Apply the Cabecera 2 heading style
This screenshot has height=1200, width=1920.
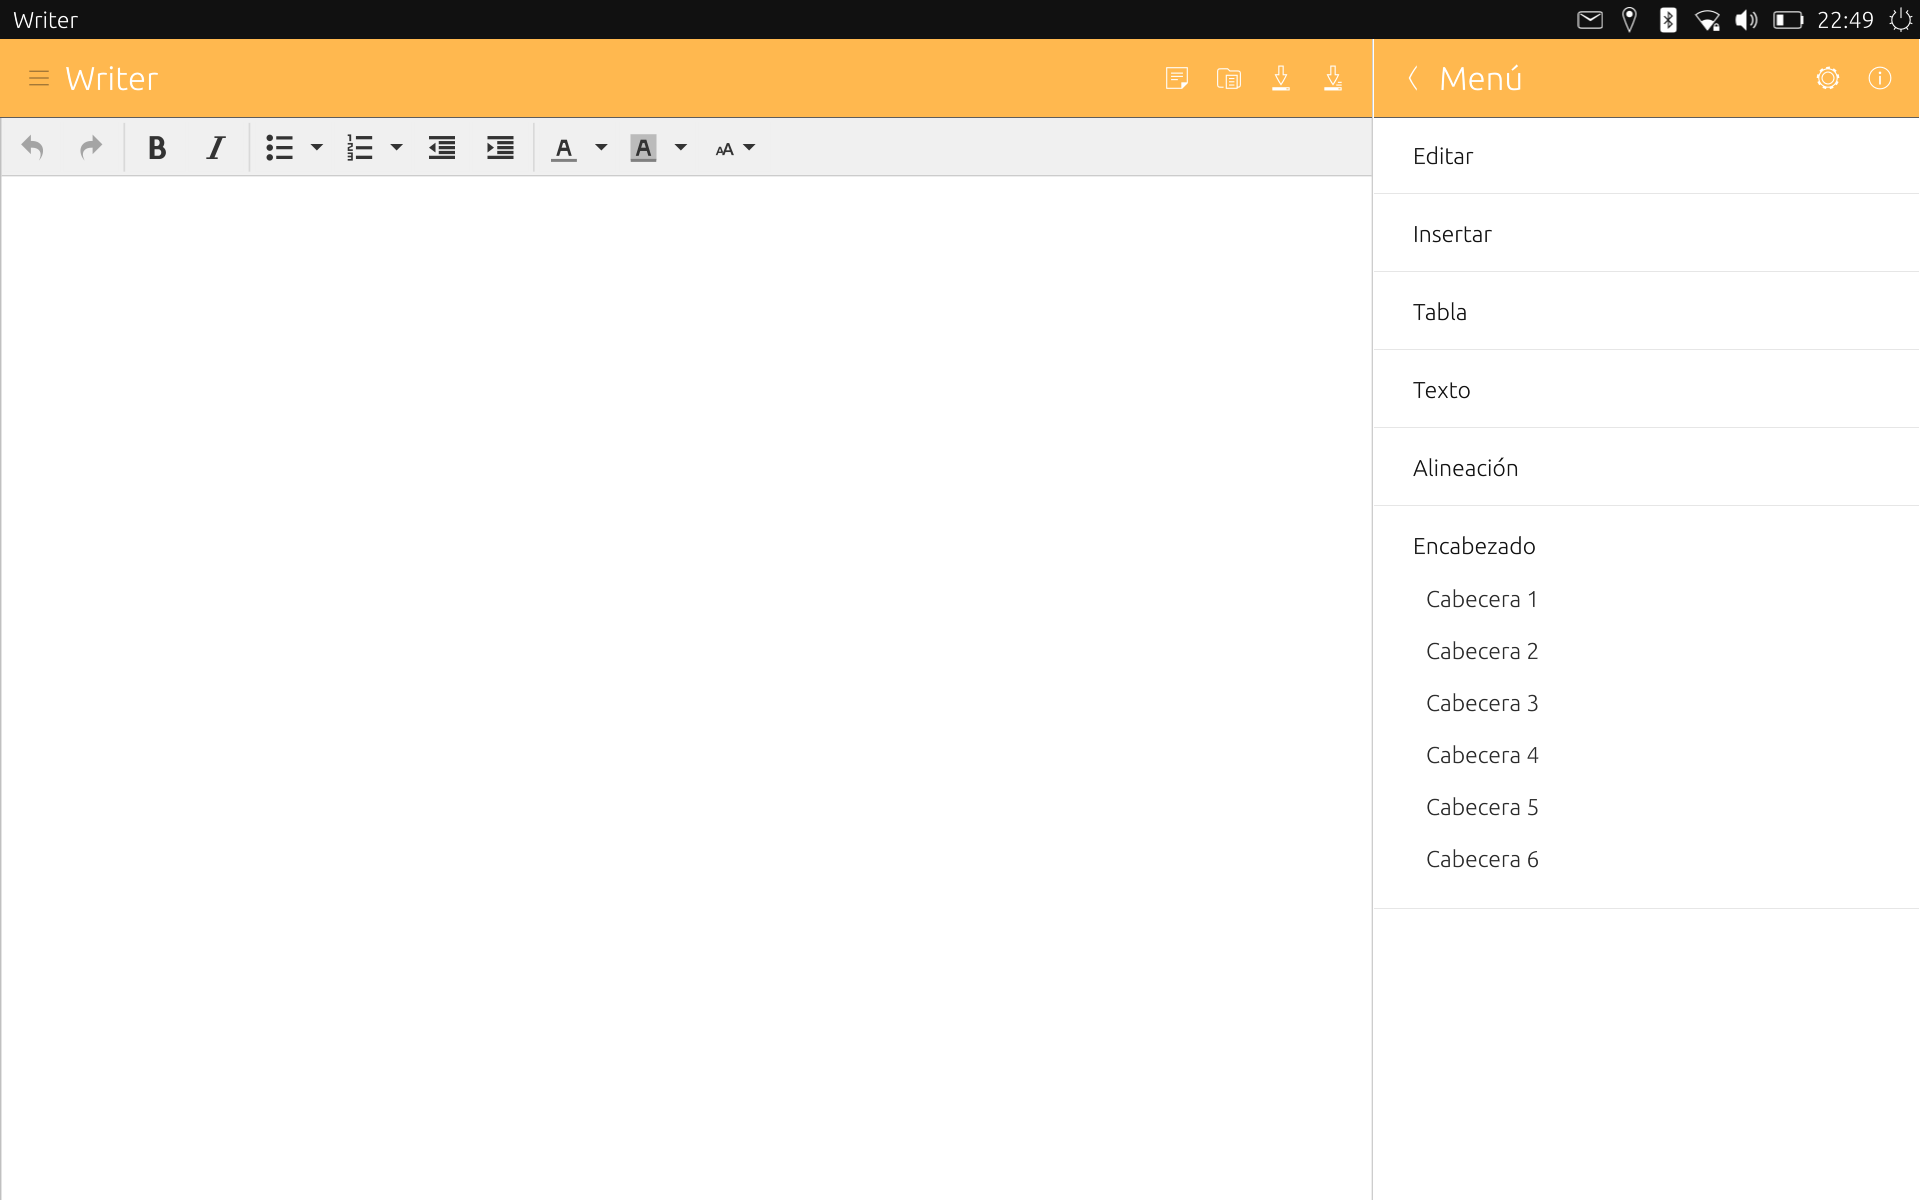pos(1481,651)
